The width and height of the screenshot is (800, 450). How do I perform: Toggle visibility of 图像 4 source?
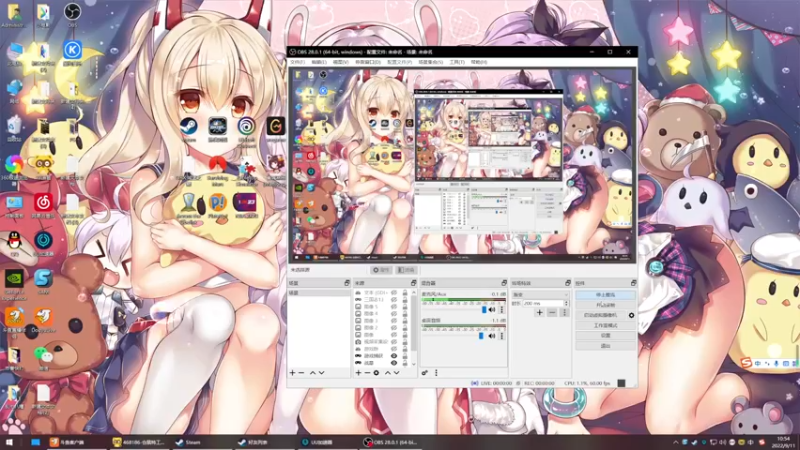[x=394, y=314]
